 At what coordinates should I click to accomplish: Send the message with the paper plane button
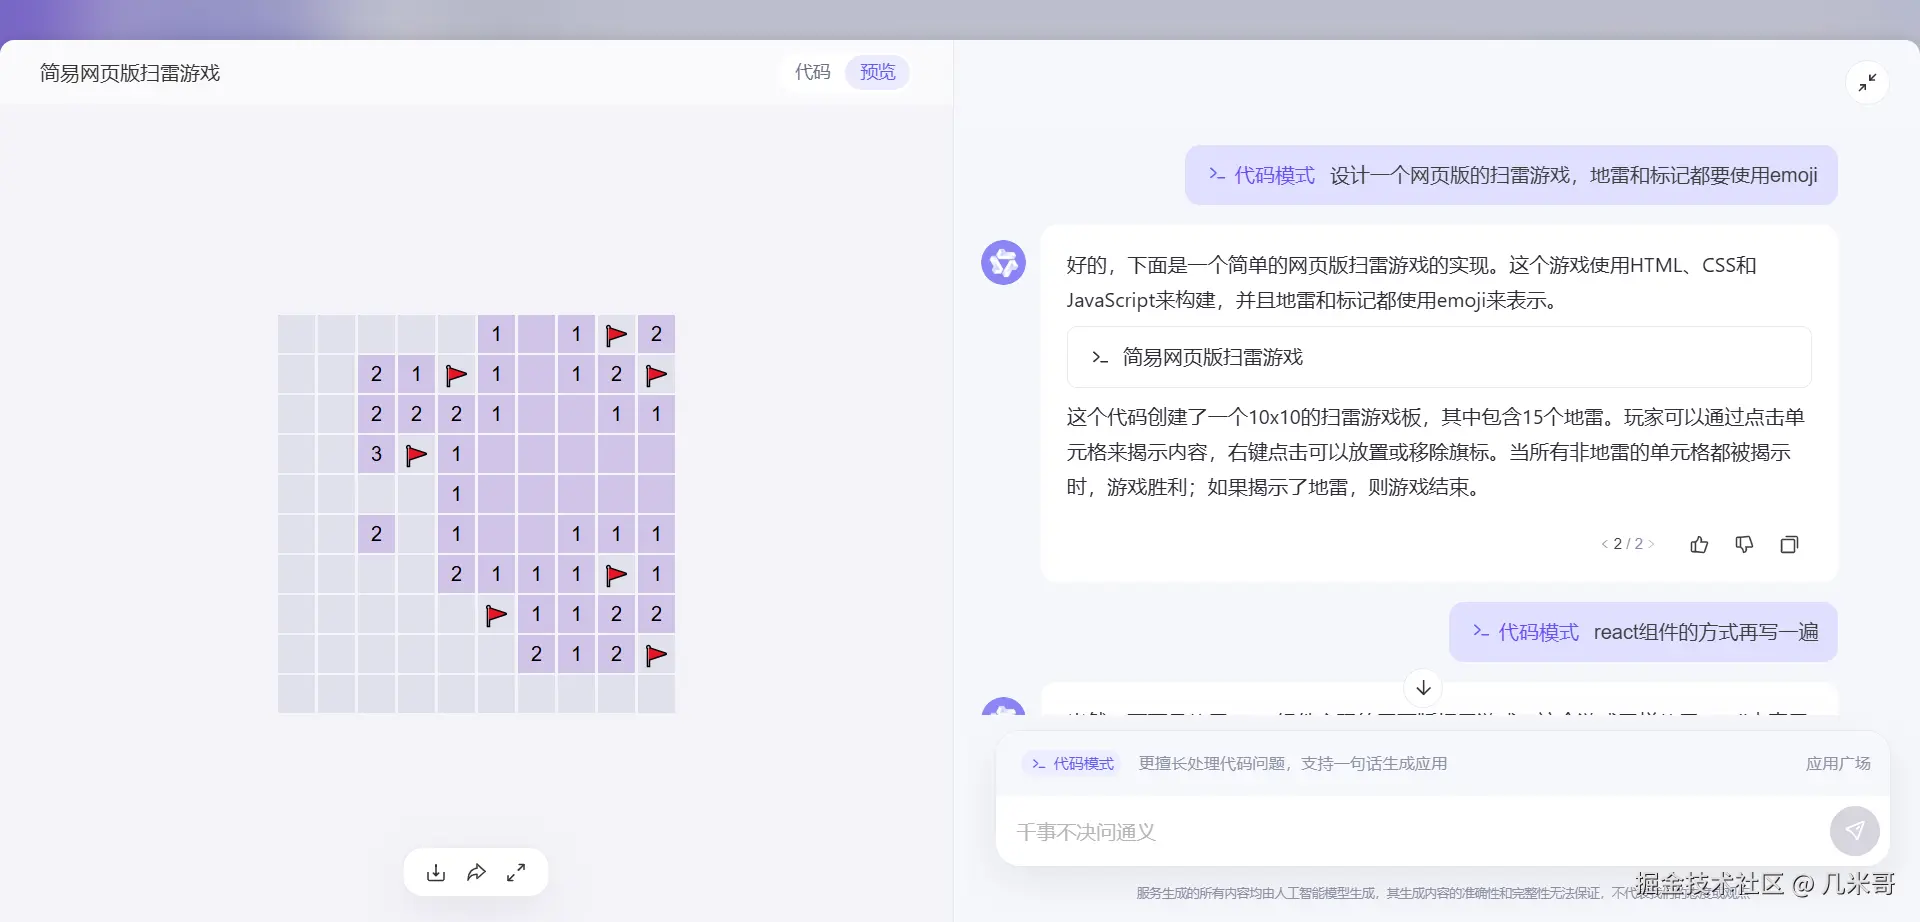click(1854, 831)
